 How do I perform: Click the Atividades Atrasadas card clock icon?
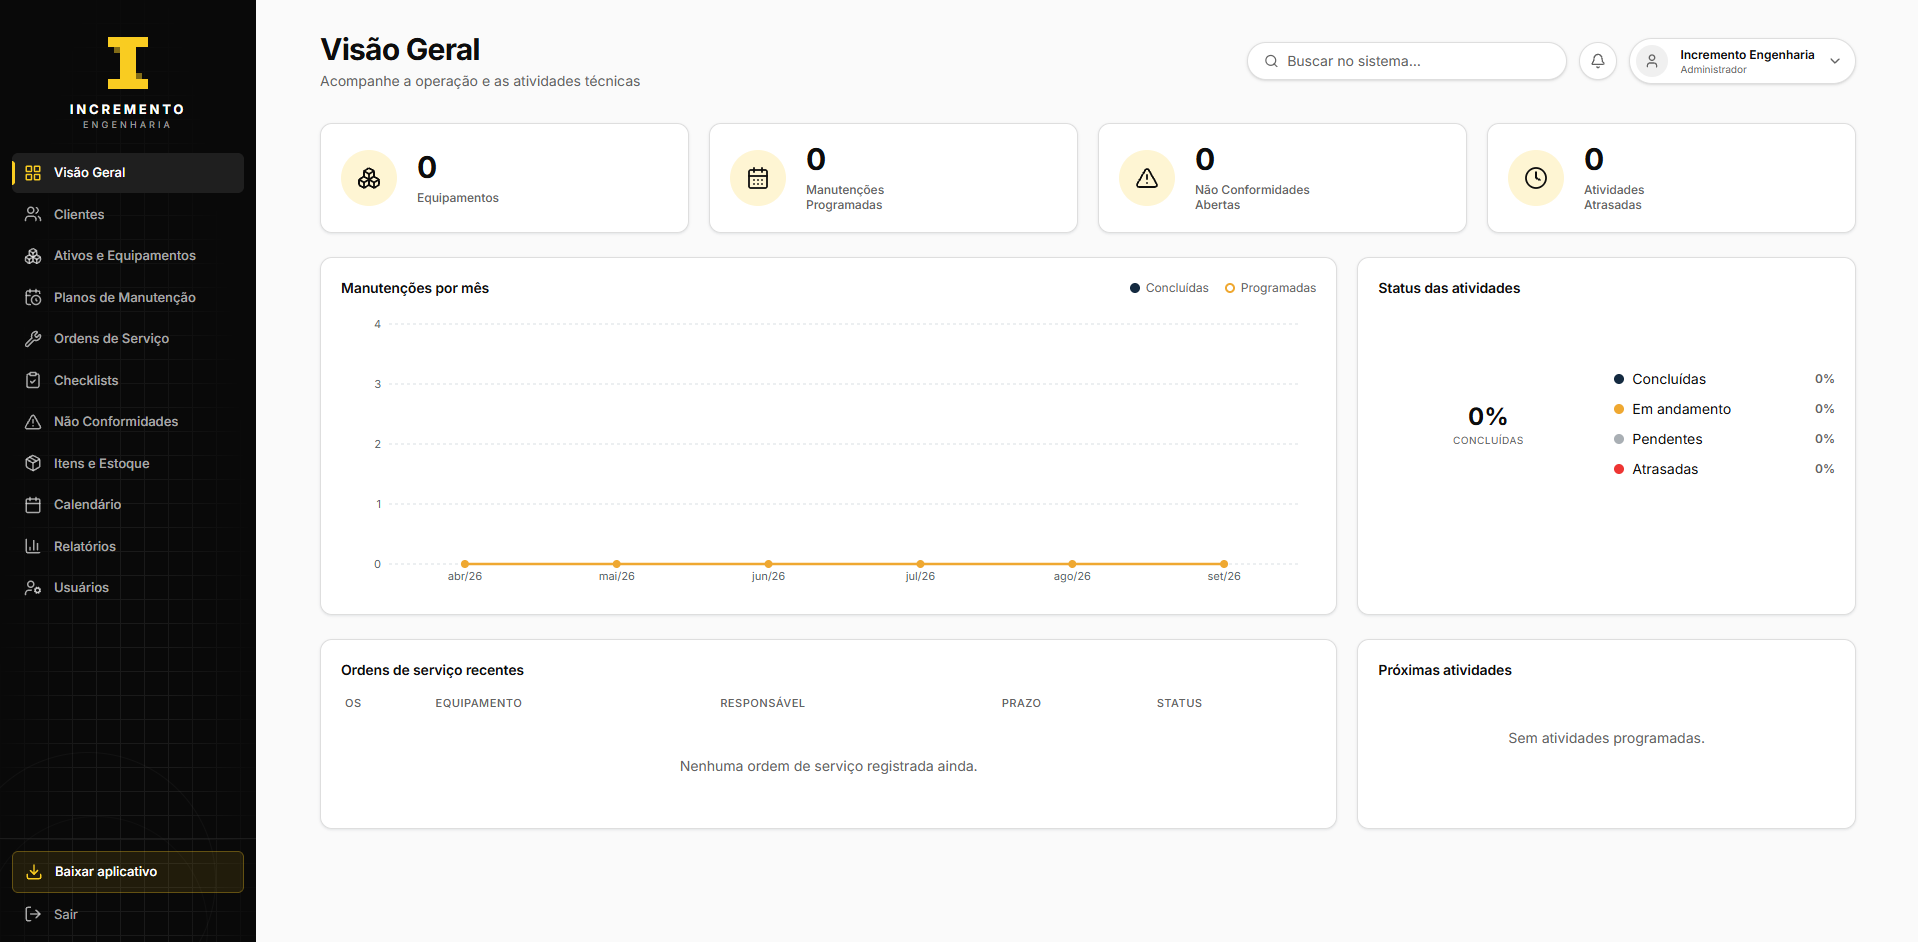pyautogui.click(x=1536, y=178)
